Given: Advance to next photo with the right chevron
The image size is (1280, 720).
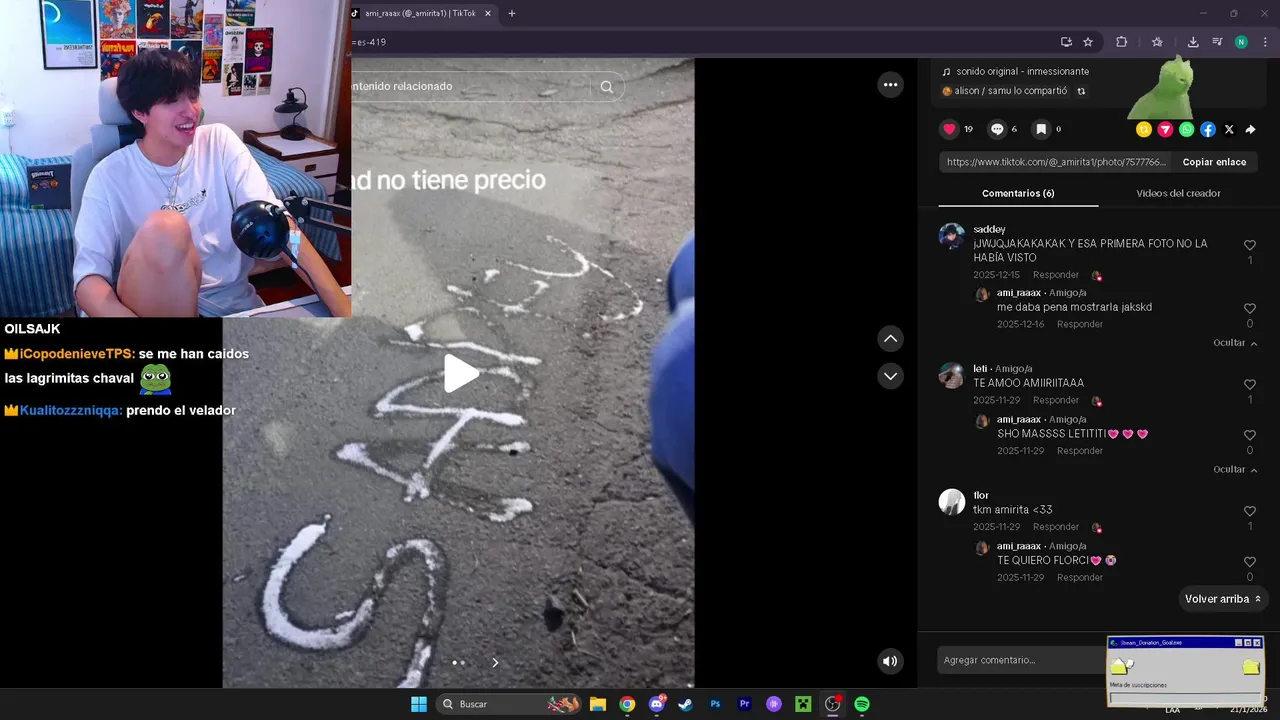Looking at the screenshot, I should (495, 662).
